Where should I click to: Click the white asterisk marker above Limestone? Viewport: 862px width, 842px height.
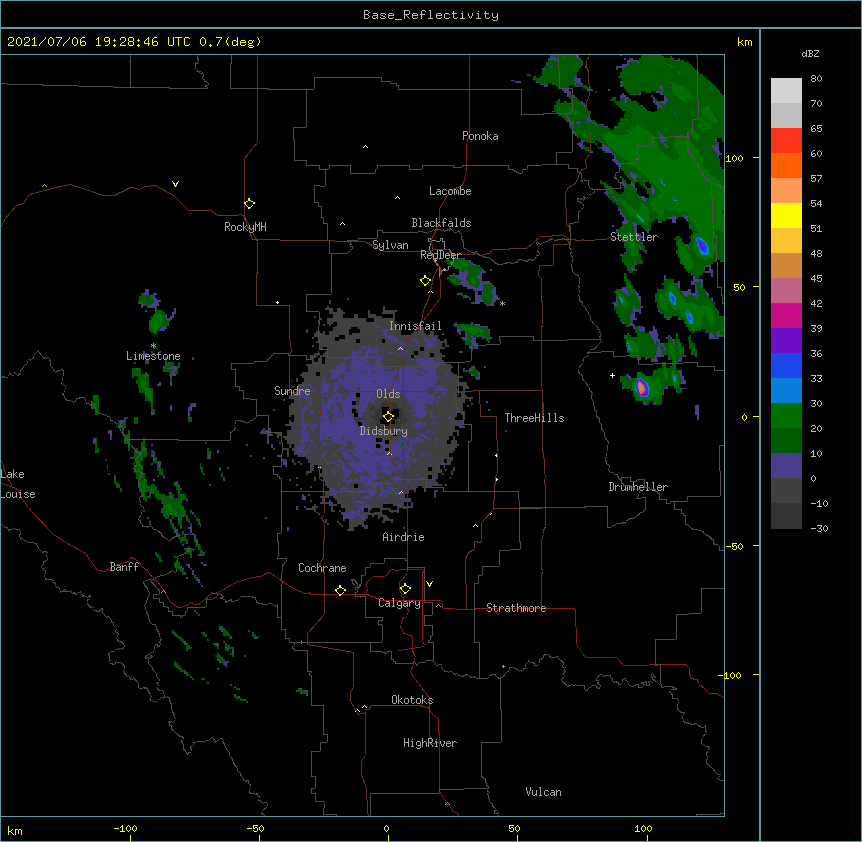coord(154,346)
